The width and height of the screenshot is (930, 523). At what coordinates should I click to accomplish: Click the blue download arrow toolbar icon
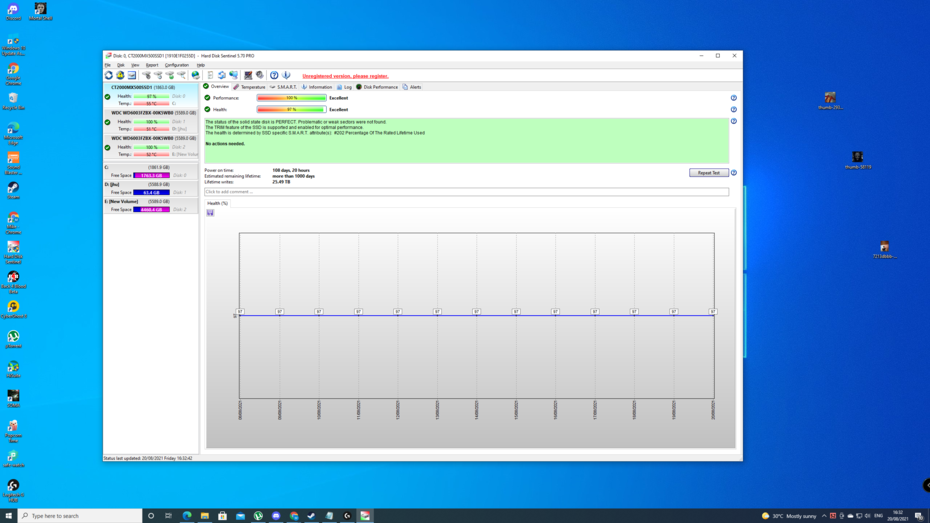[286, 75]
